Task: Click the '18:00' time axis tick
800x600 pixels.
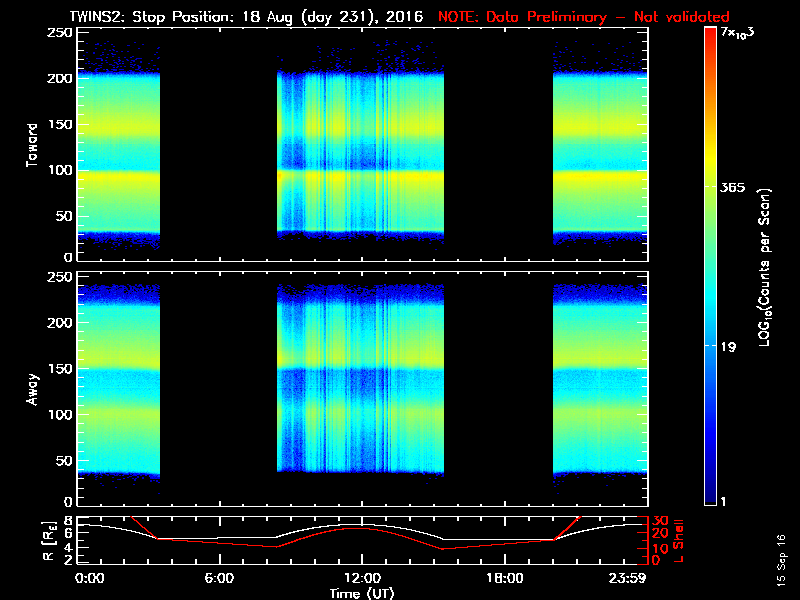Action: [x=504, y=578]
